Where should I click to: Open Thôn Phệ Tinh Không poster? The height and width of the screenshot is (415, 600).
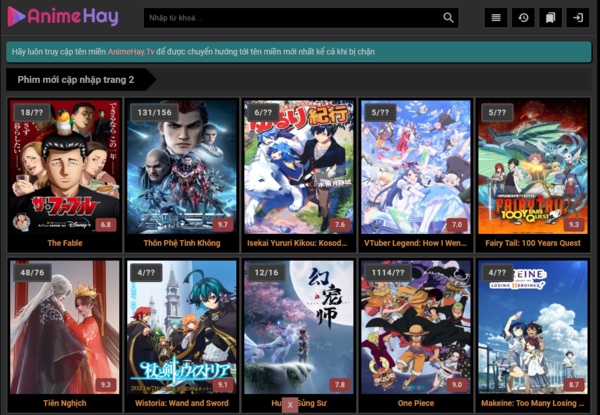[x=182, y=167]
